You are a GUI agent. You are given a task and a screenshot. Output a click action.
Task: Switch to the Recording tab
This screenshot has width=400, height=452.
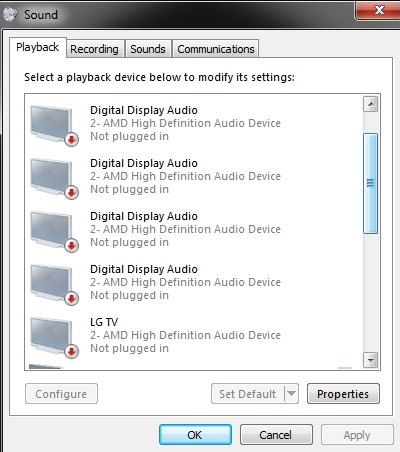[94, 49]
